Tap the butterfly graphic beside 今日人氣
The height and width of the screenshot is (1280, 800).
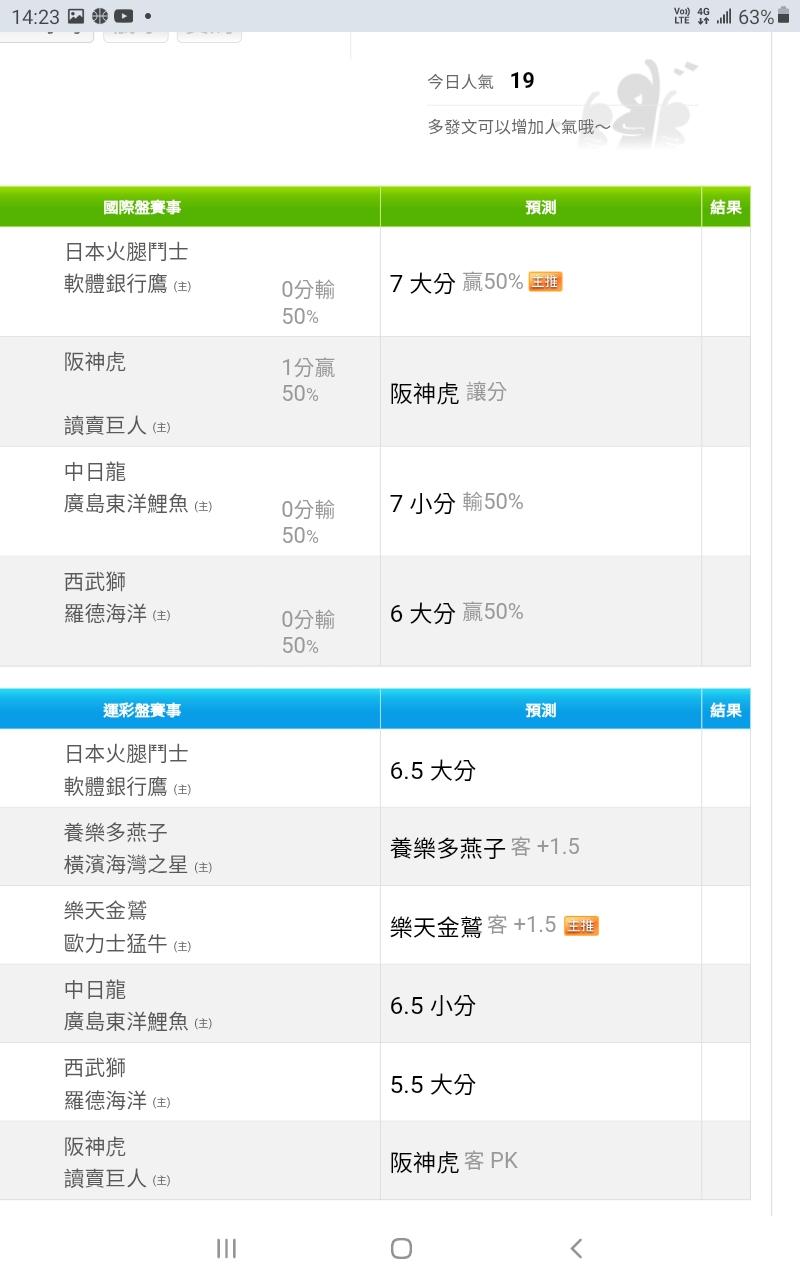(x=640, y=105)
